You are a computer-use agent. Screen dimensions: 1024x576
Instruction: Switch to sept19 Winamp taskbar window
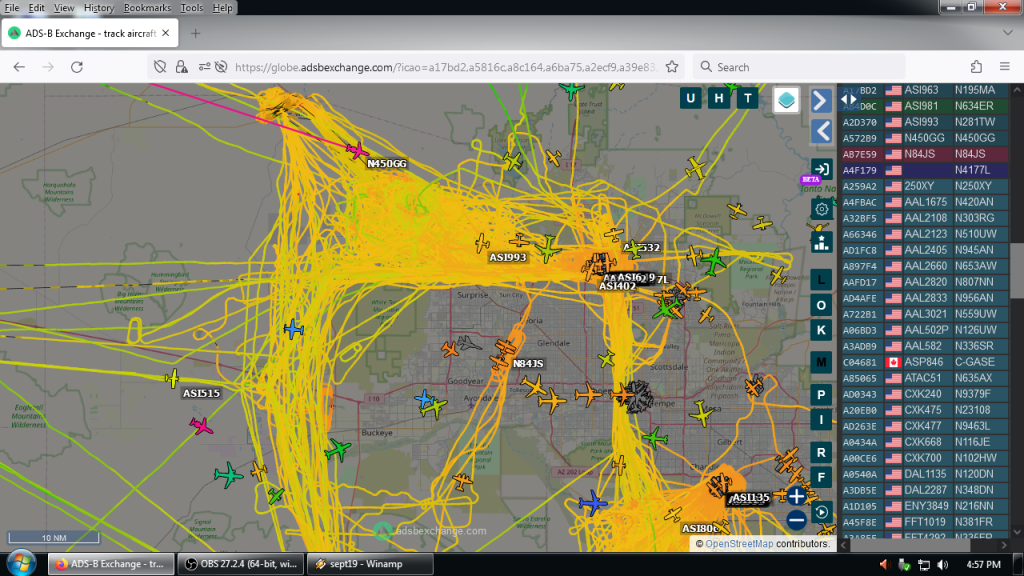(369, 564)
